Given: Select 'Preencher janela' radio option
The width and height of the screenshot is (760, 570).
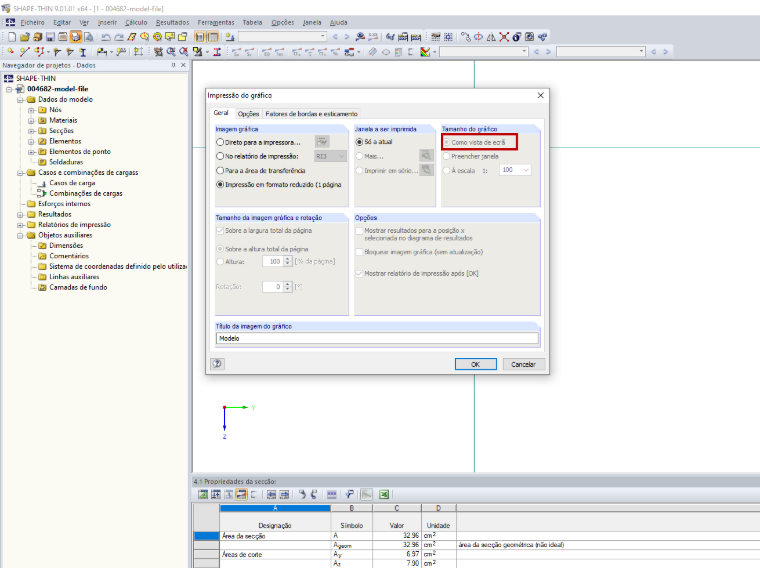Looking at the screenshot, I should click(446, 156).
